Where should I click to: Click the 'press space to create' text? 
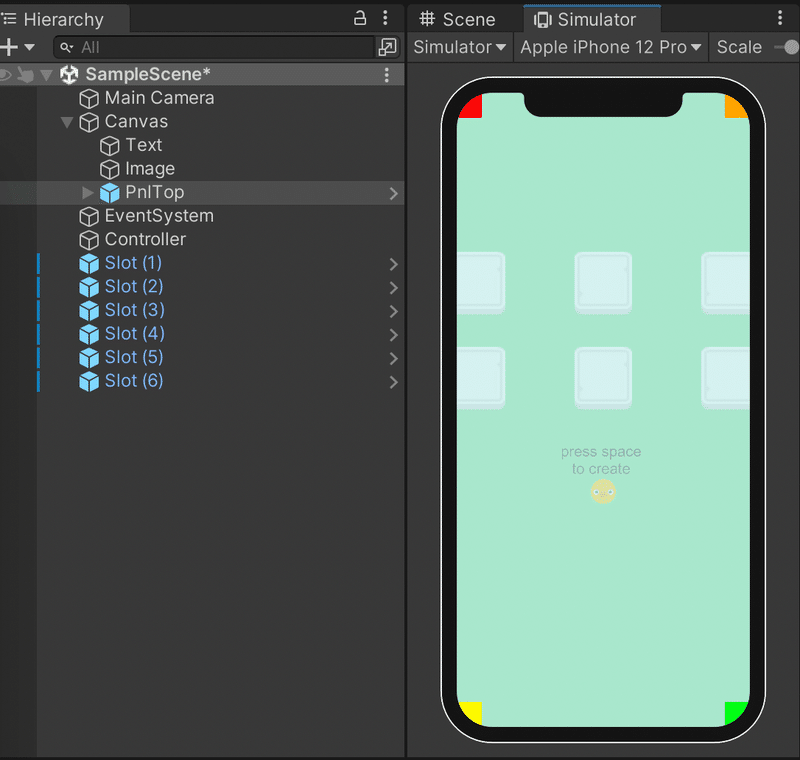click(x=601, y=460)
